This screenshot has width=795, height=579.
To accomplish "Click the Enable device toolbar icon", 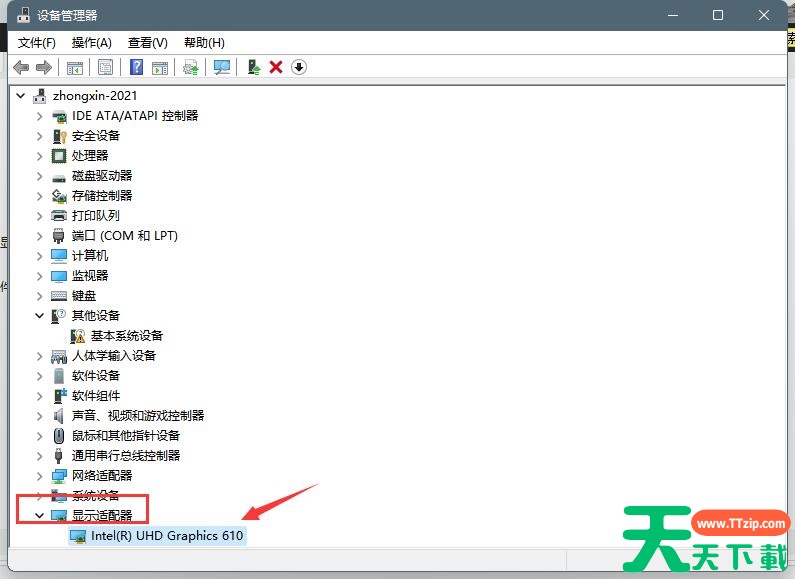I will click(254, 67).
